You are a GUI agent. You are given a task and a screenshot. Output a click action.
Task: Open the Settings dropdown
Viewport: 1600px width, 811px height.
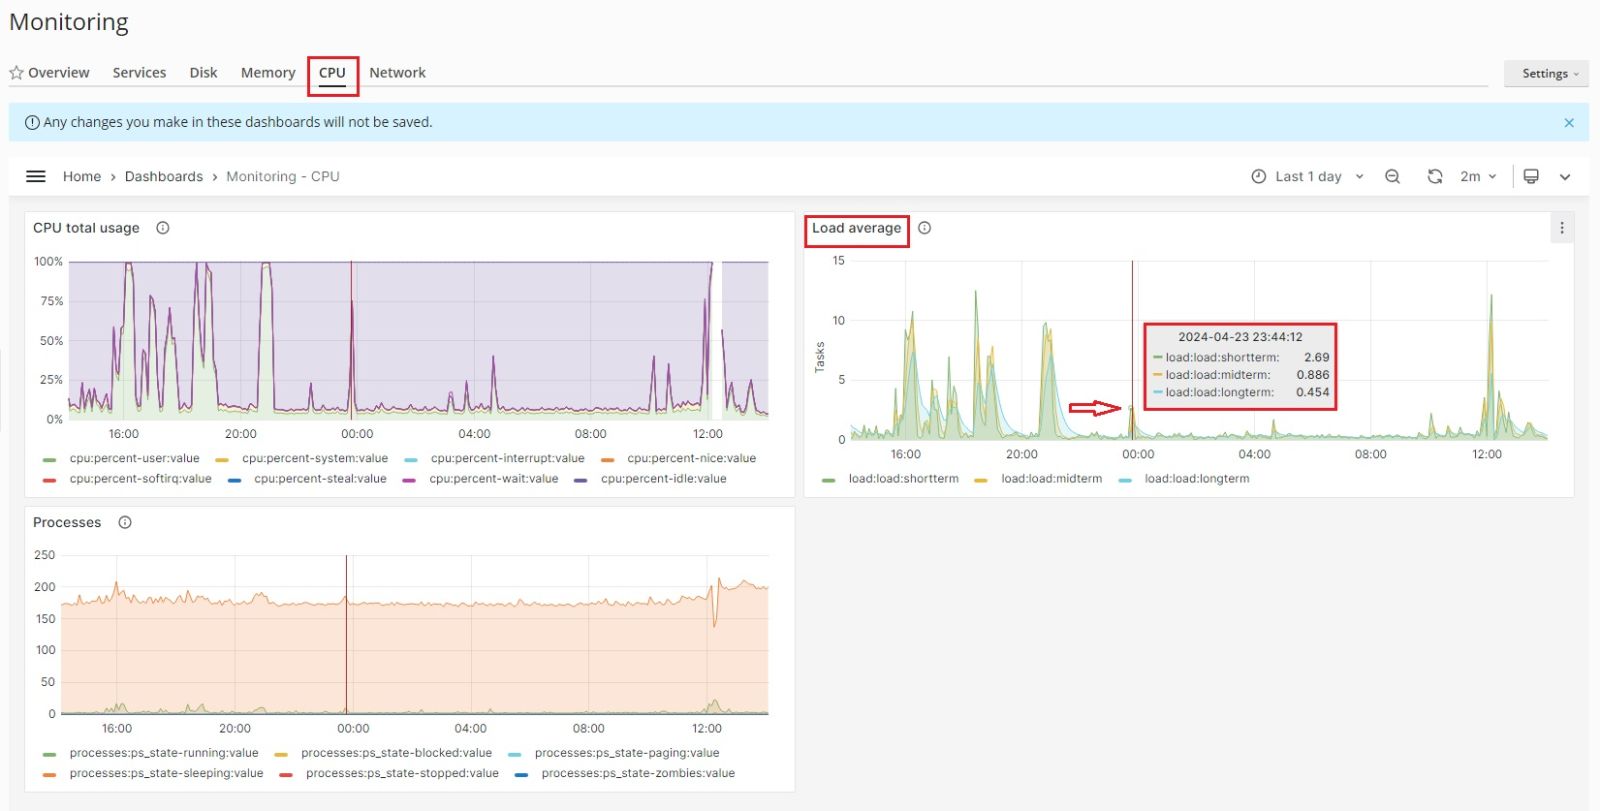(x=1546, y=73)
